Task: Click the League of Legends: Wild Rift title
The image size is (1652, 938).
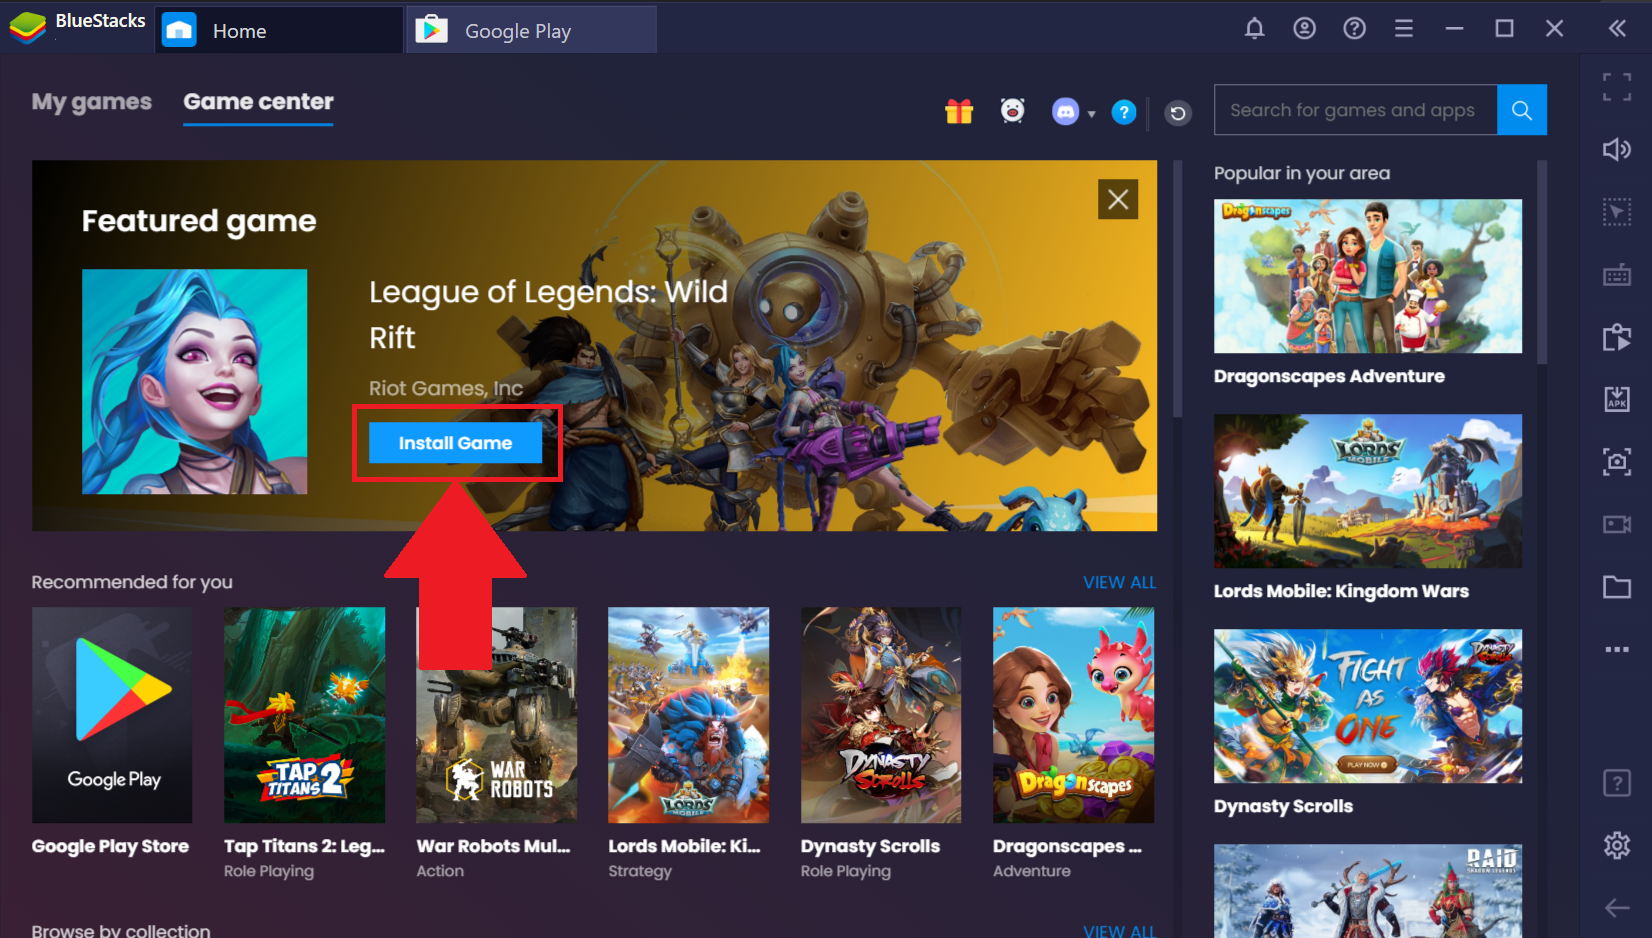Action: [x=548, y=314]
